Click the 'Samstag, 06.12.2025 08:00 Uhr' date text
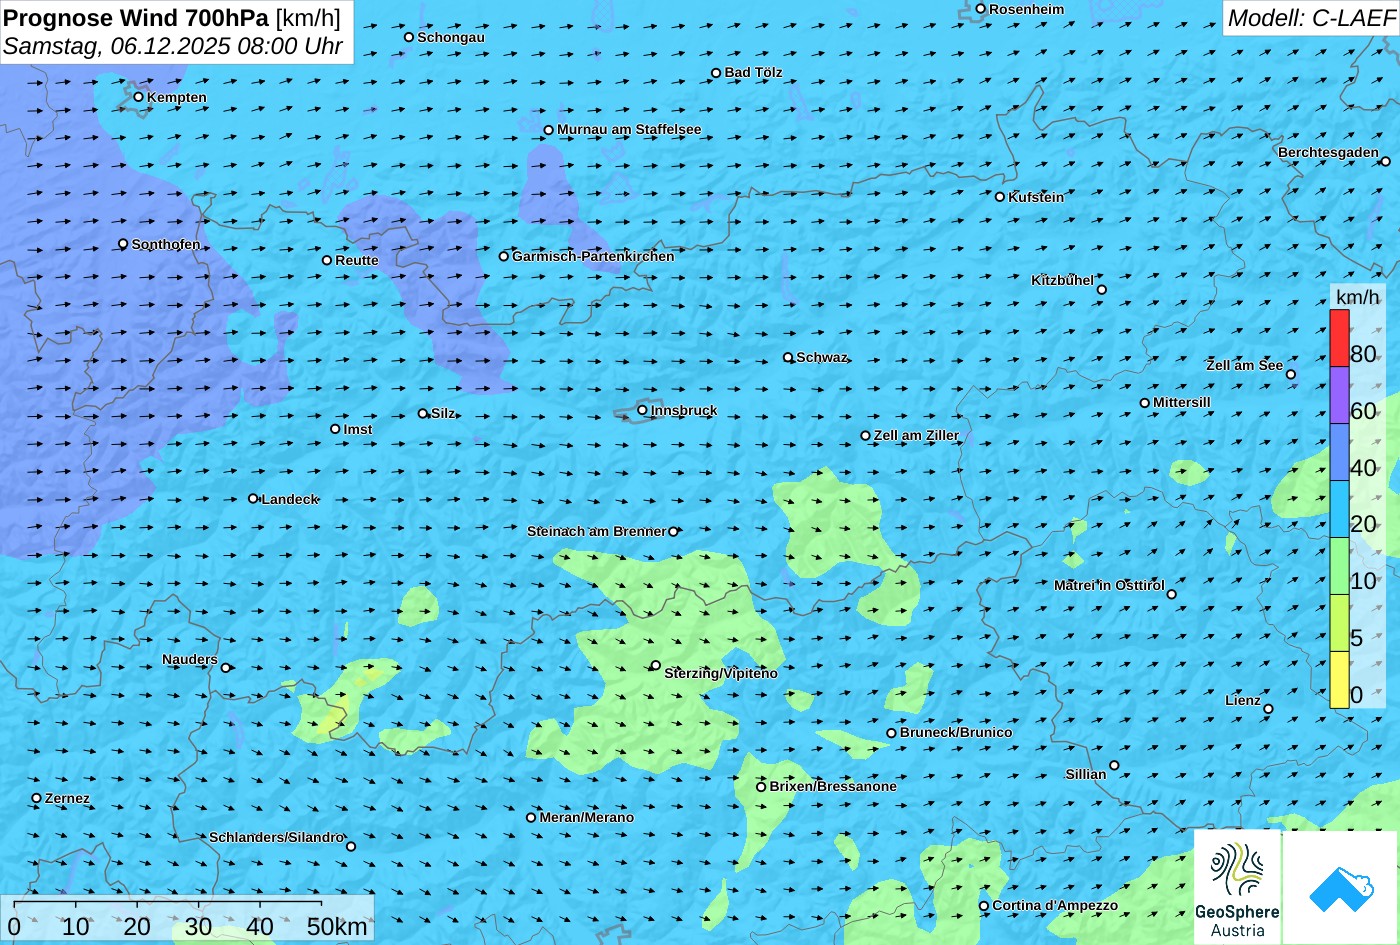Image resolution: width=1400 pixels, height=945 pixels. pyautogui.click(x=173, y=46)
